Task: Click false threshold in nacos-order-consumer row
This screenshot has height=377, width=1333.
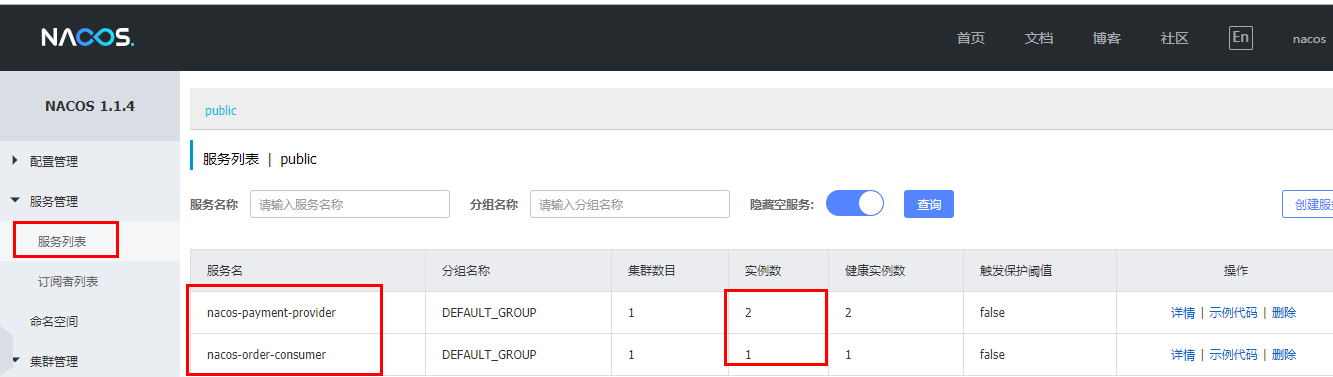Action: [992, 355]
